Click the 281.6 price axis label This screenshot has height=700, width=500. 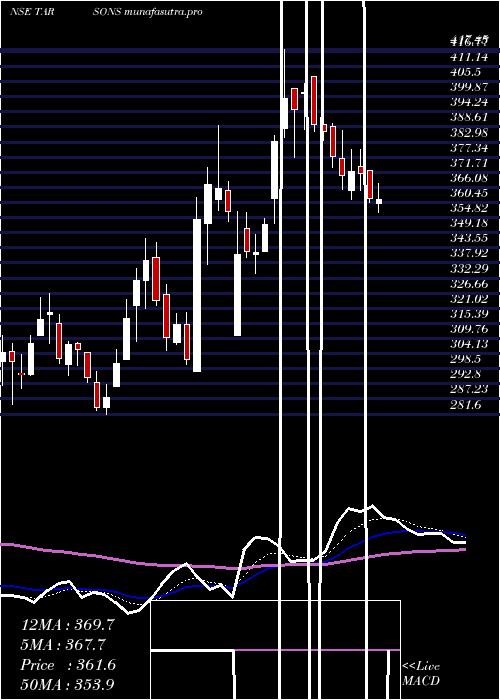coord(467,404)
